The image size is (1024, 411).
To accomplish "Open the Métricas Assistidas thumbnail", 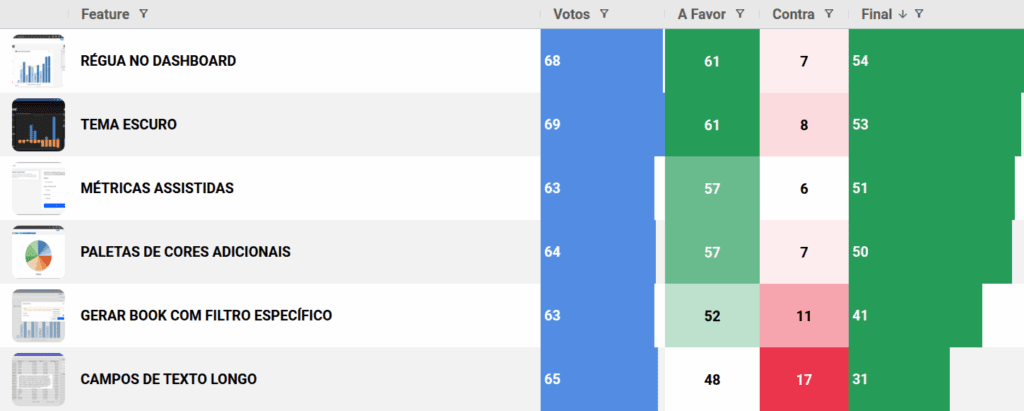I will click(x=38, y=188).
